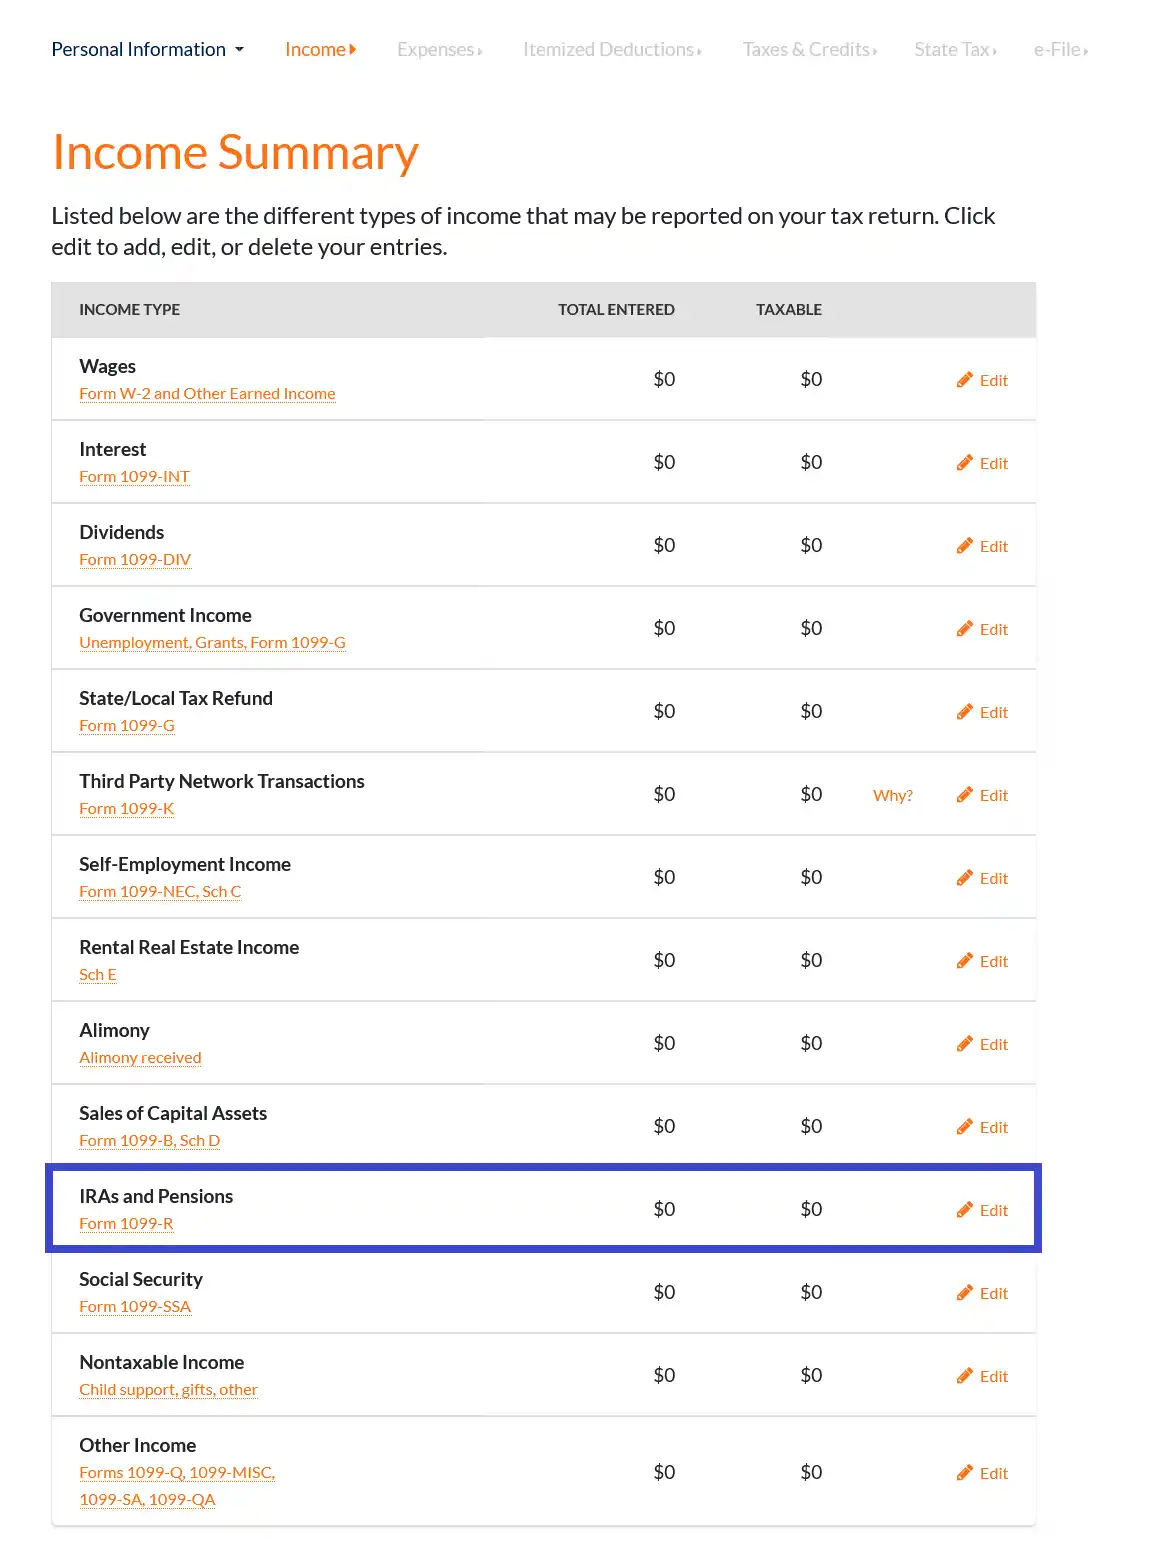
Task: Open the Form W-2 and Other Earned Income link
Action: [207, 394]
